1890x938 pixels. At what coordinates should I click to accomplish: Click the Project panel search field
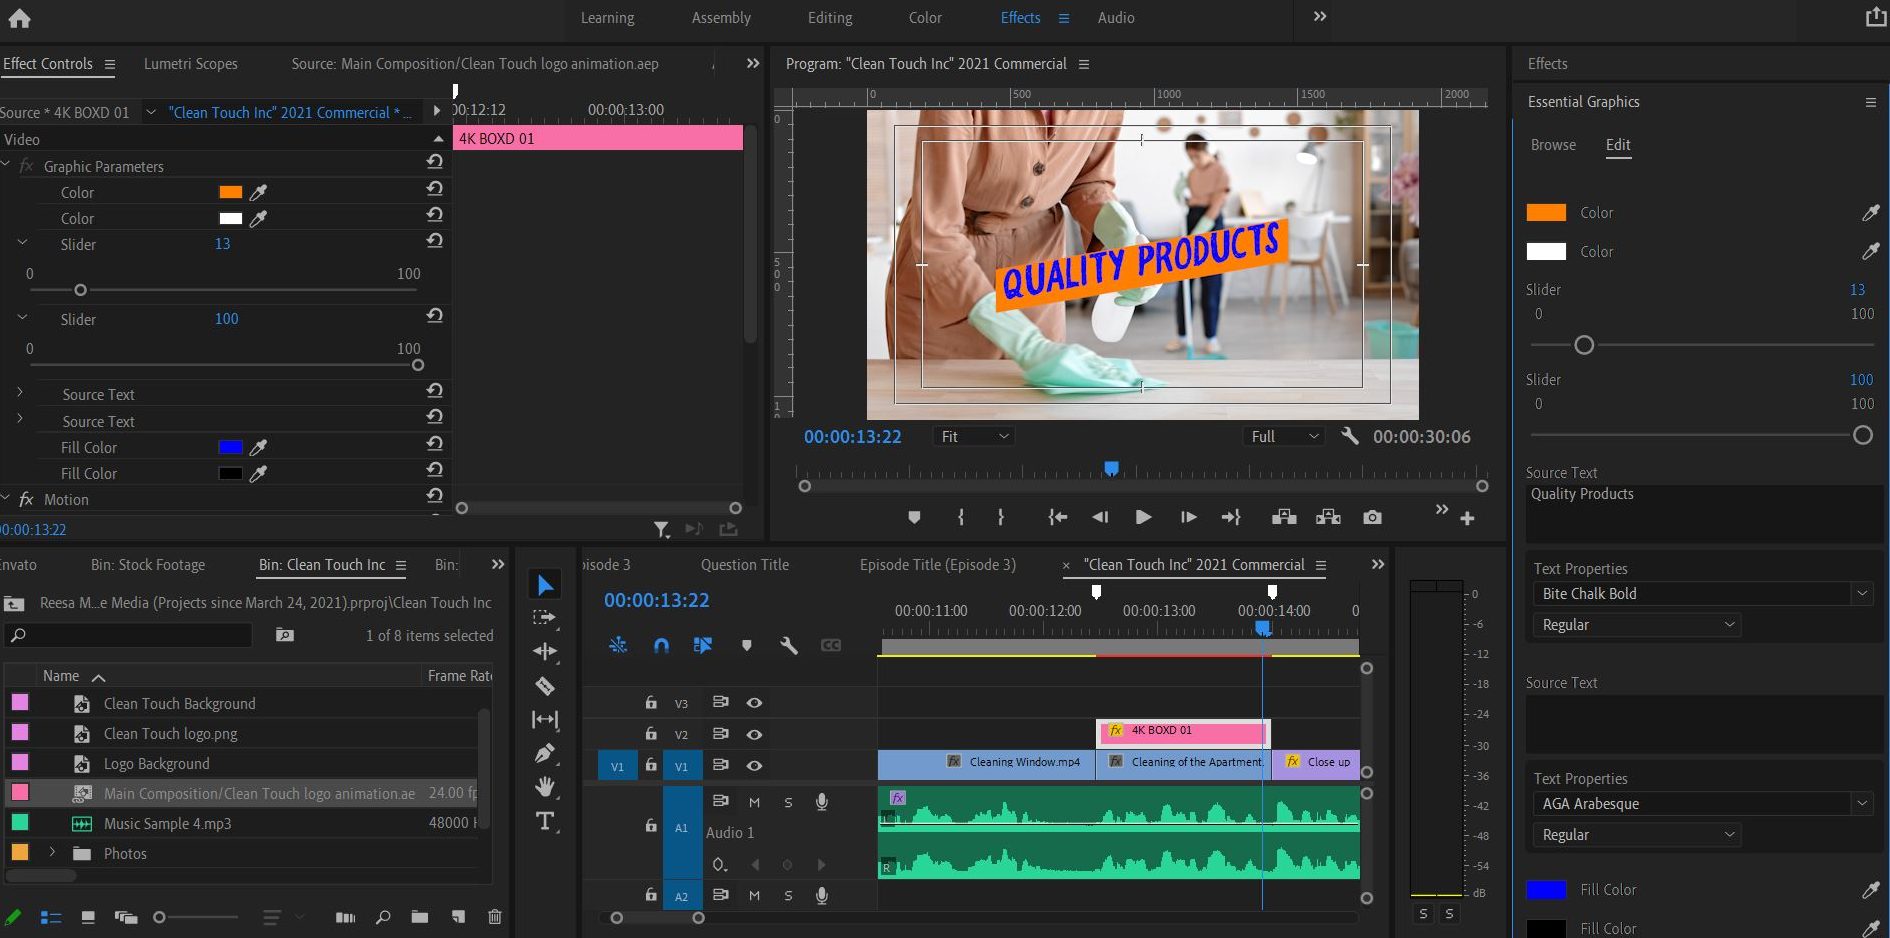(129, 635)
